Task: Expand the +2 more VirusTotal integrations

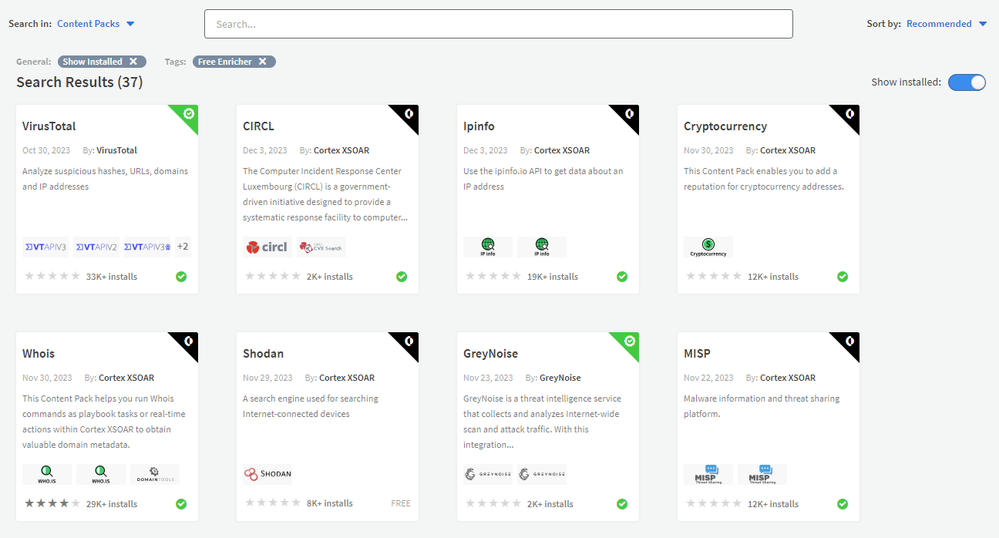Action: (x=183, y=246)
